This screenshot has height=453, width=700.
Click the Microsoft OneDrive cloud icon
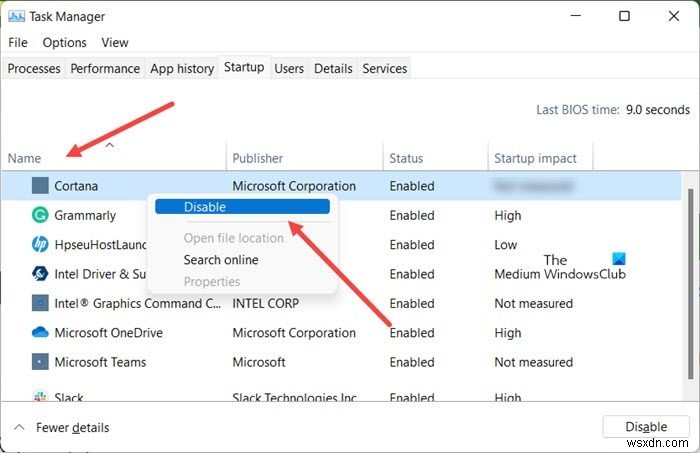coord(40,333)
